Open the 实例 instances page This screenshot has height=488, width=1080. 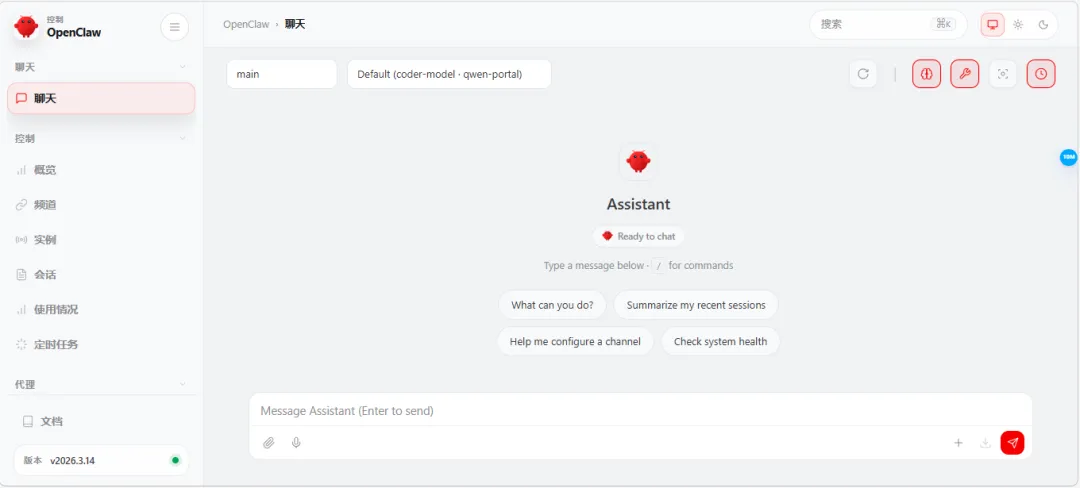[101, 240]
